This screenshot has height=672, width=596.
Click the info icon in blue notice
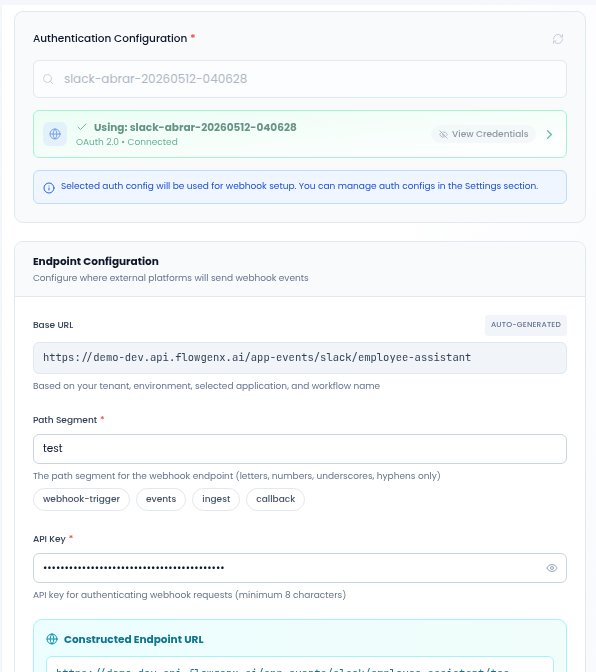49,188
